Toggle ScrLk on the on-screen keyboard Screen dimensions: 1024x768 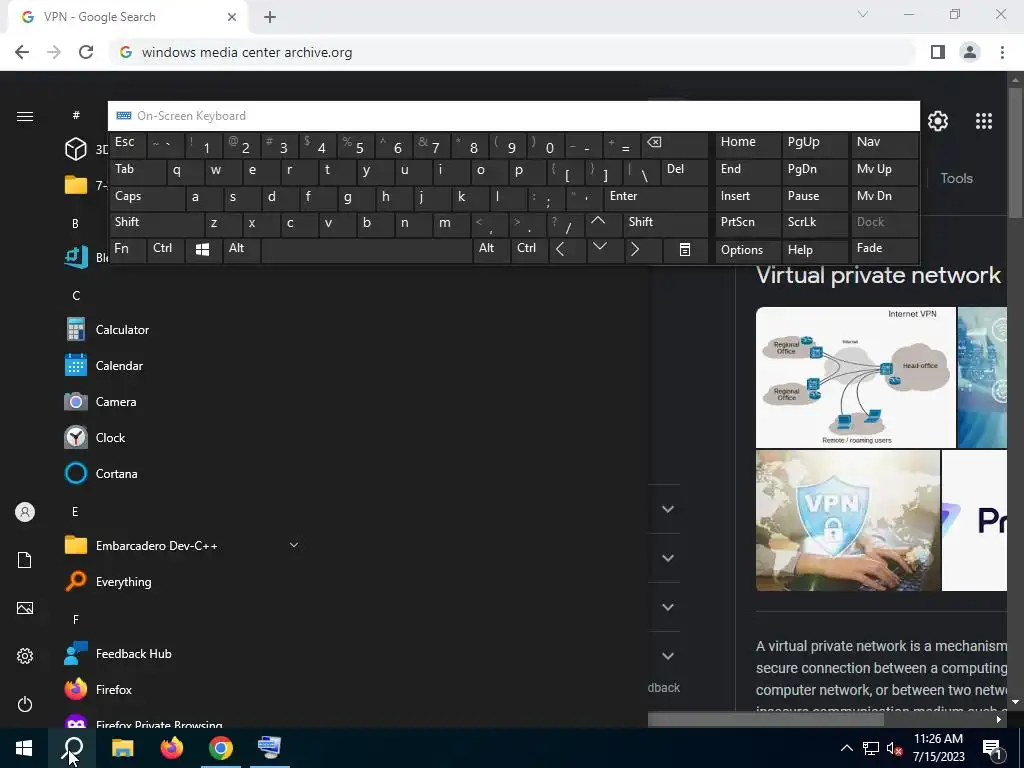tap(814, 223)
